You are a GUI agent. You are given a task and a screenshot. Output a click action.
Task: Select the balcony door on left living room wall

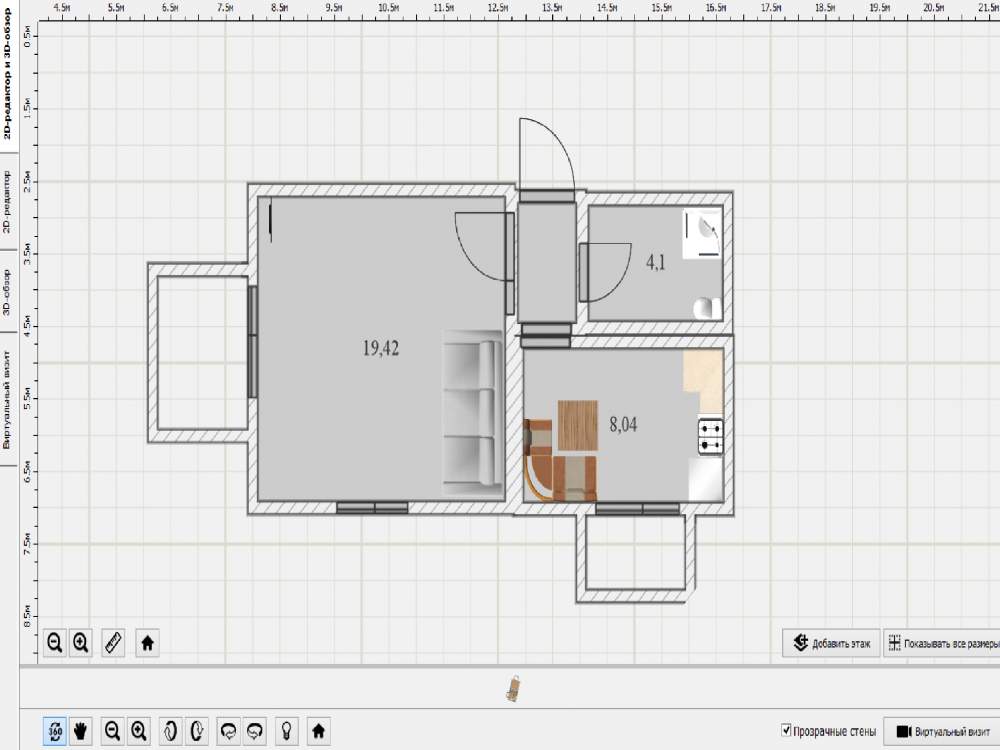point(253,341)
